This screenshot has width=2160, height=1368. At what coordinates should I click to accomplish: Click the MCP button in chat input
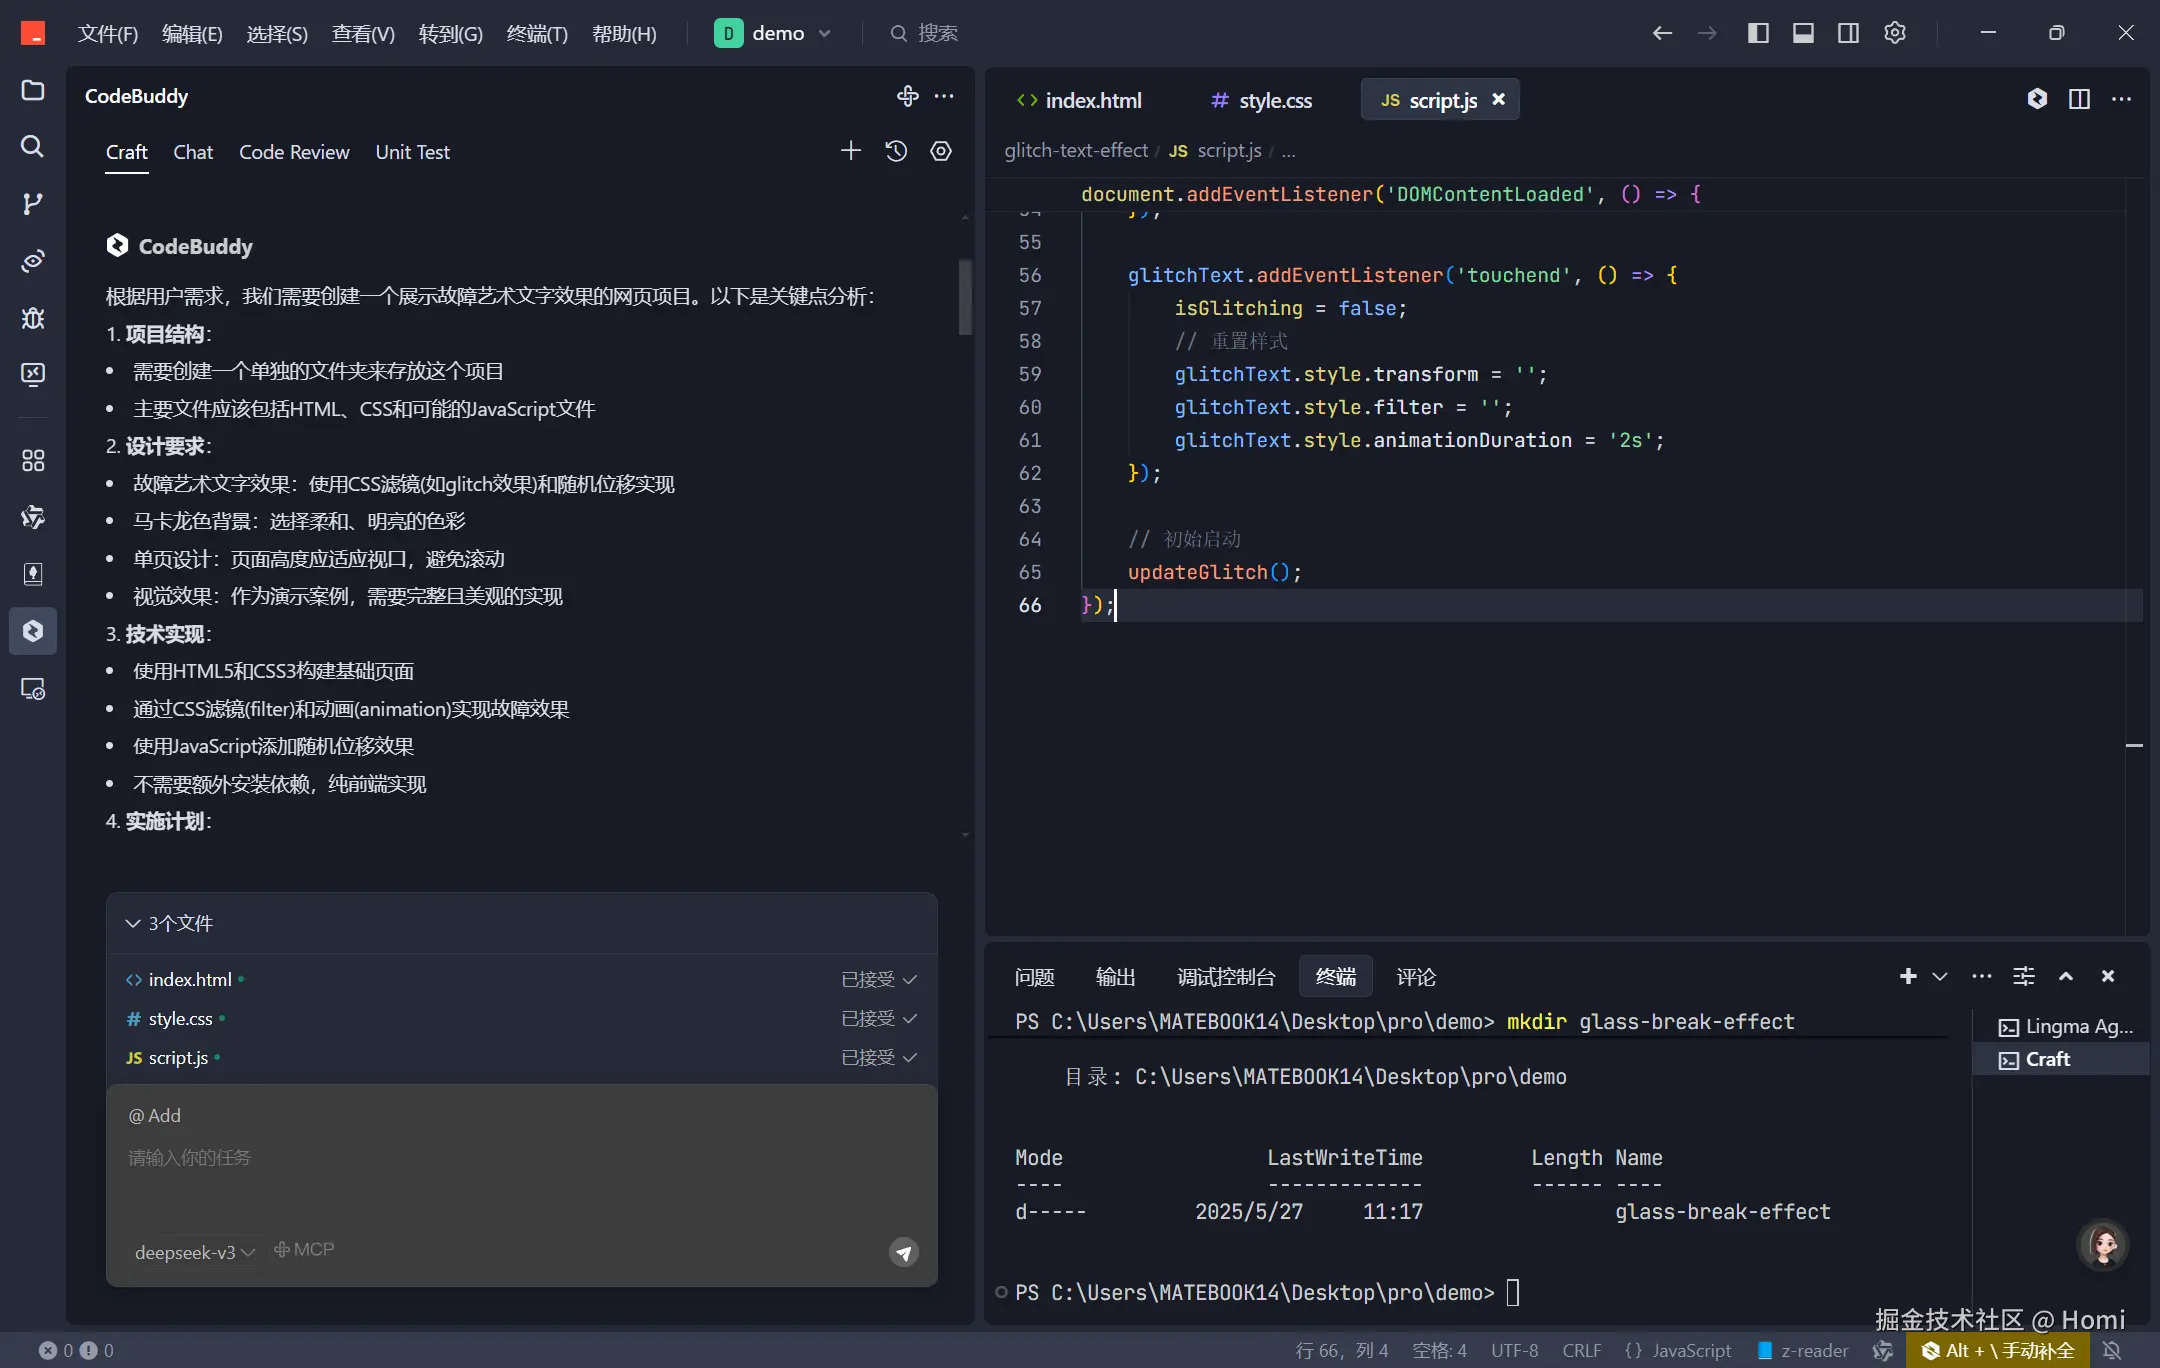coord(305,1250)
